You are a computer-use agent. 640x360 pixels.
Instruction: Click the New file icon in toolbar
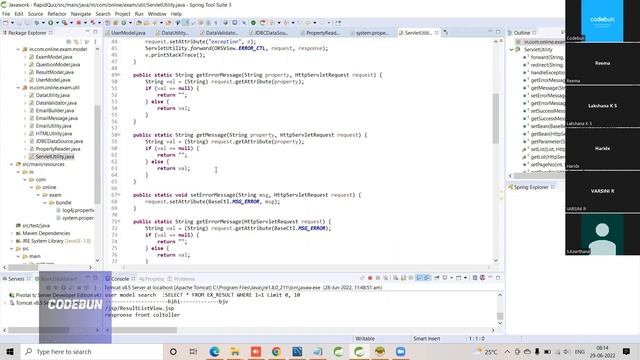(5, 22)
